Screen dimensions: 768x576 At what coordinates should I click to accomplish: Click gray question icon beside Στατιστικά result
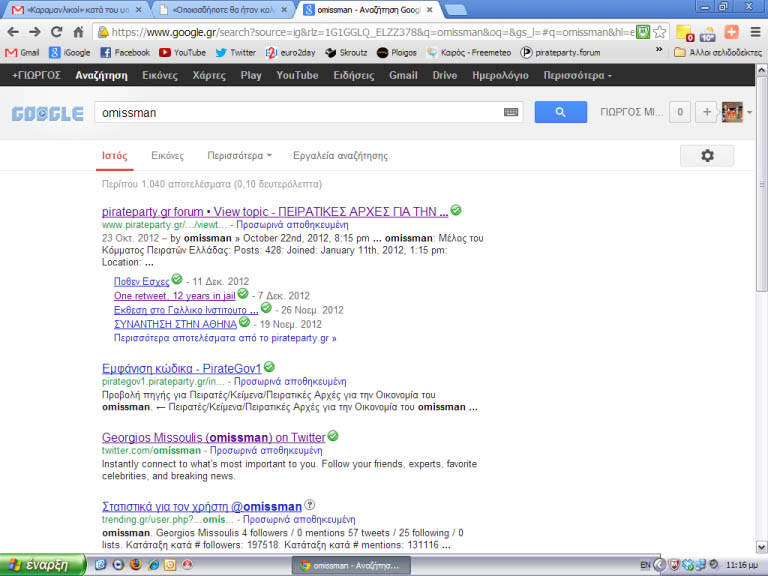click(310, 504)
